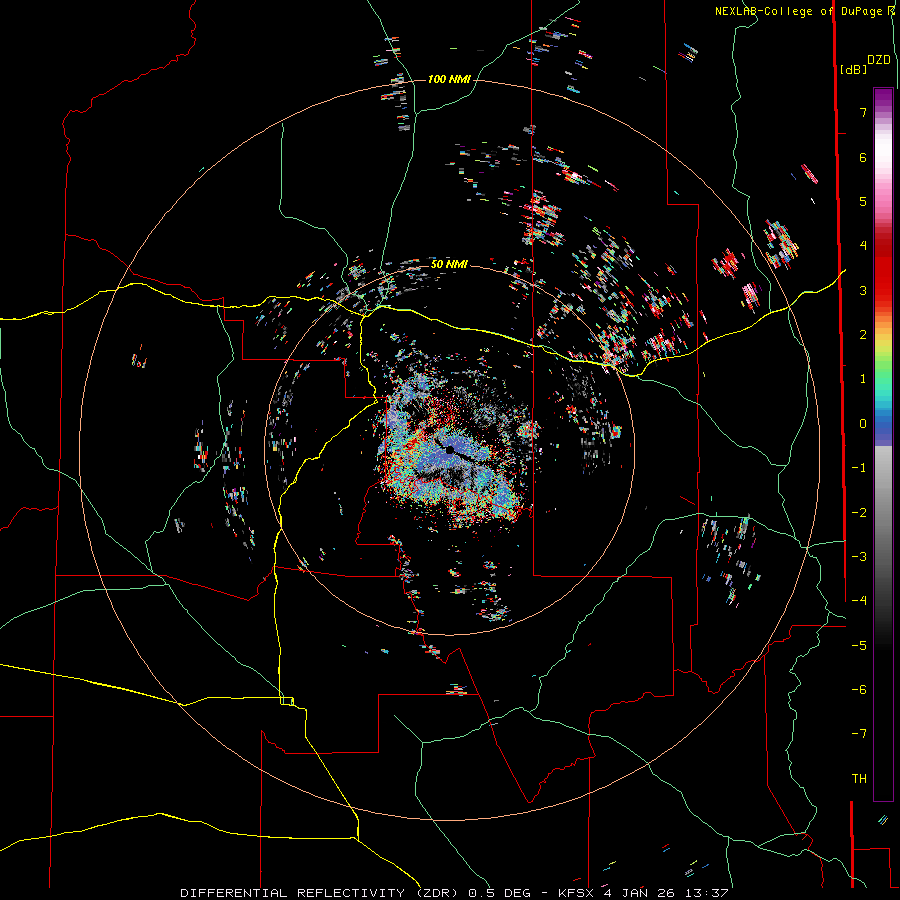The width and height of the screenshot is (900, 900).
Task: Click the -6 value on the color scale
Action: click(859, 689)
